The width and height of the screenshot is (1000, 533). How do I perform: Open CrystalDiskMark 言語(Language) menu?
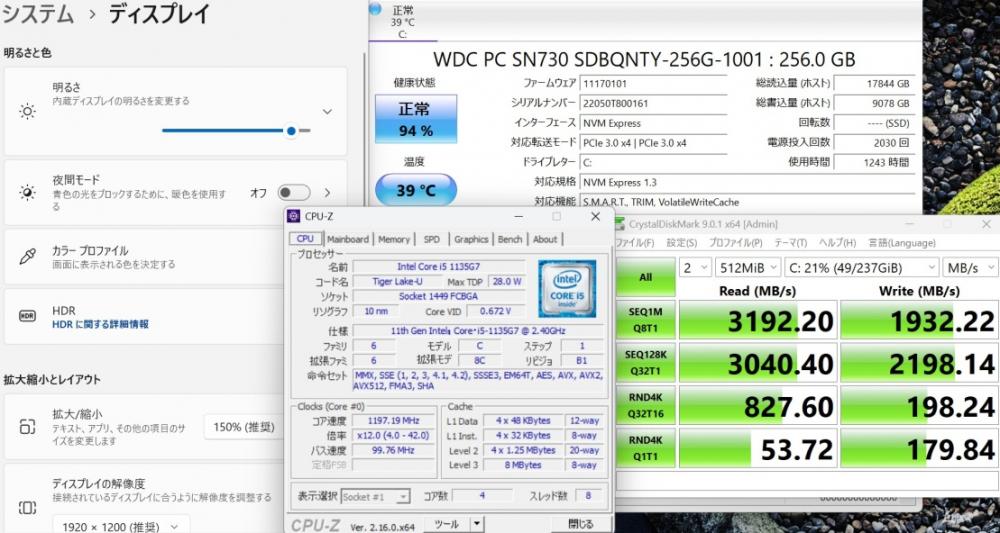tap(902, 243)
